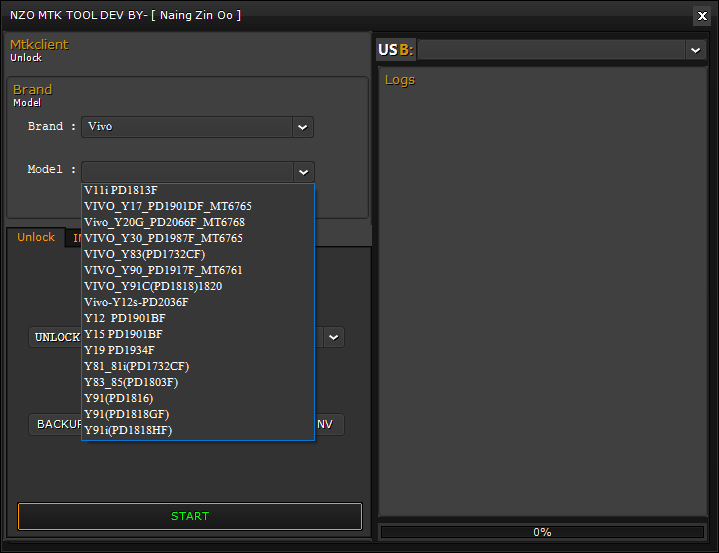Choose Y12 PD1901BF model
This screenshot has height=553, width=719.
(125, 318)
